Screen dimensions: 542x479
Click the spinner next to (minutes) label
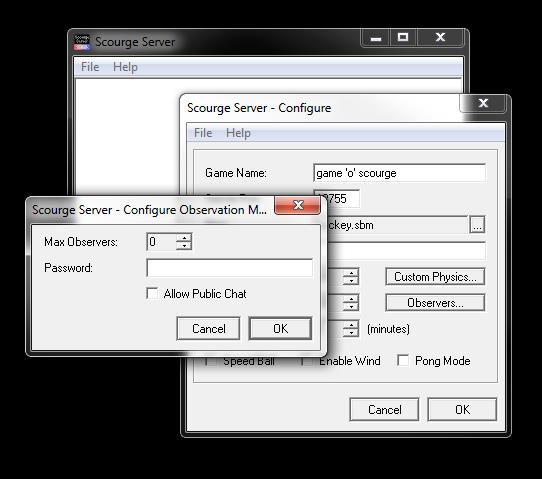(351, 329)
